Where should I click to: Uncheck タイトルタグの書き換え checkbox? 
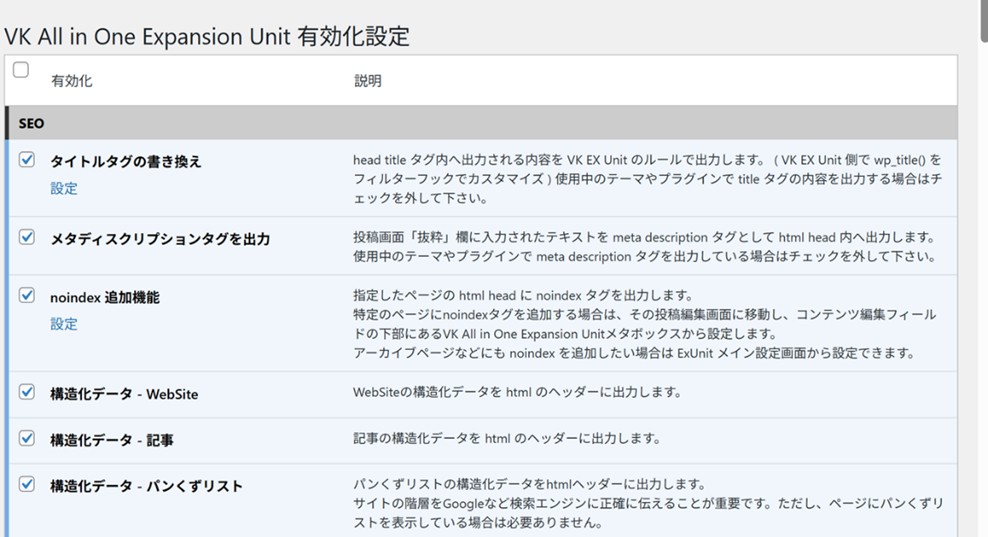(26, 159)
